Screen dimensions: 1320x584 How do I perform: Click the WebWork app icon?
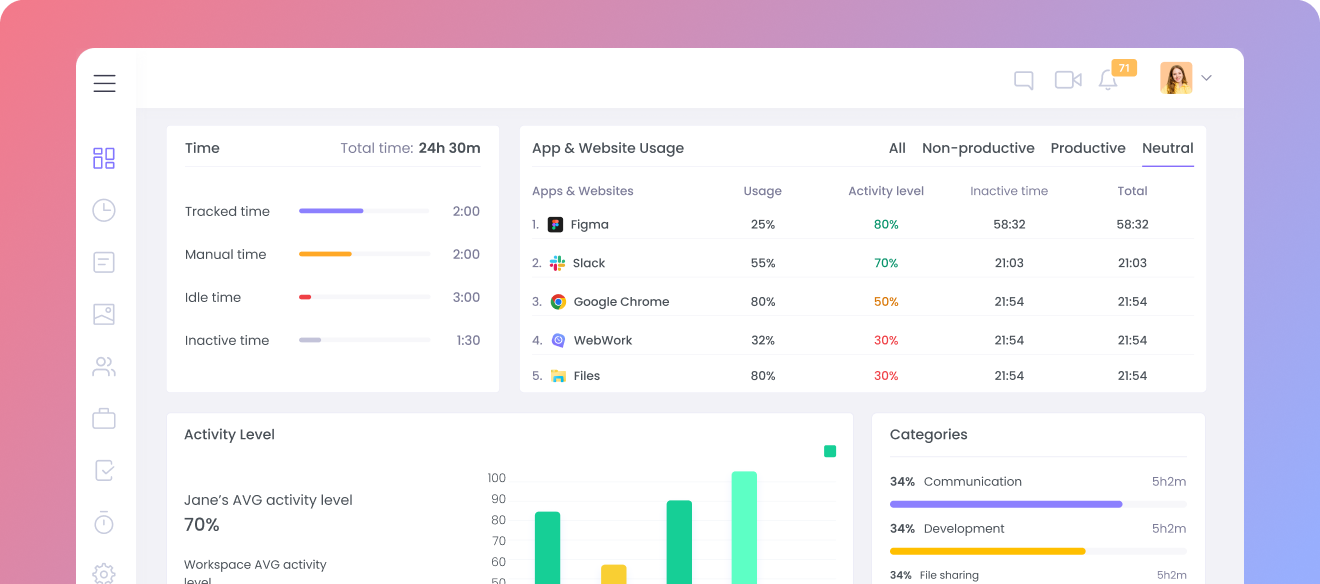point(558,340)
